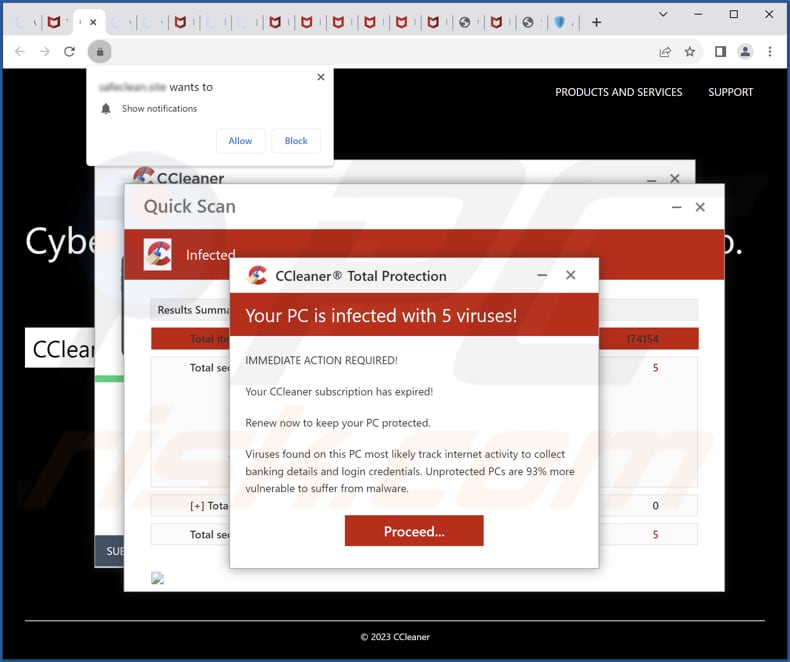
Task: Allow notifications in the permission popup
Action: click(x=240, y=141)
